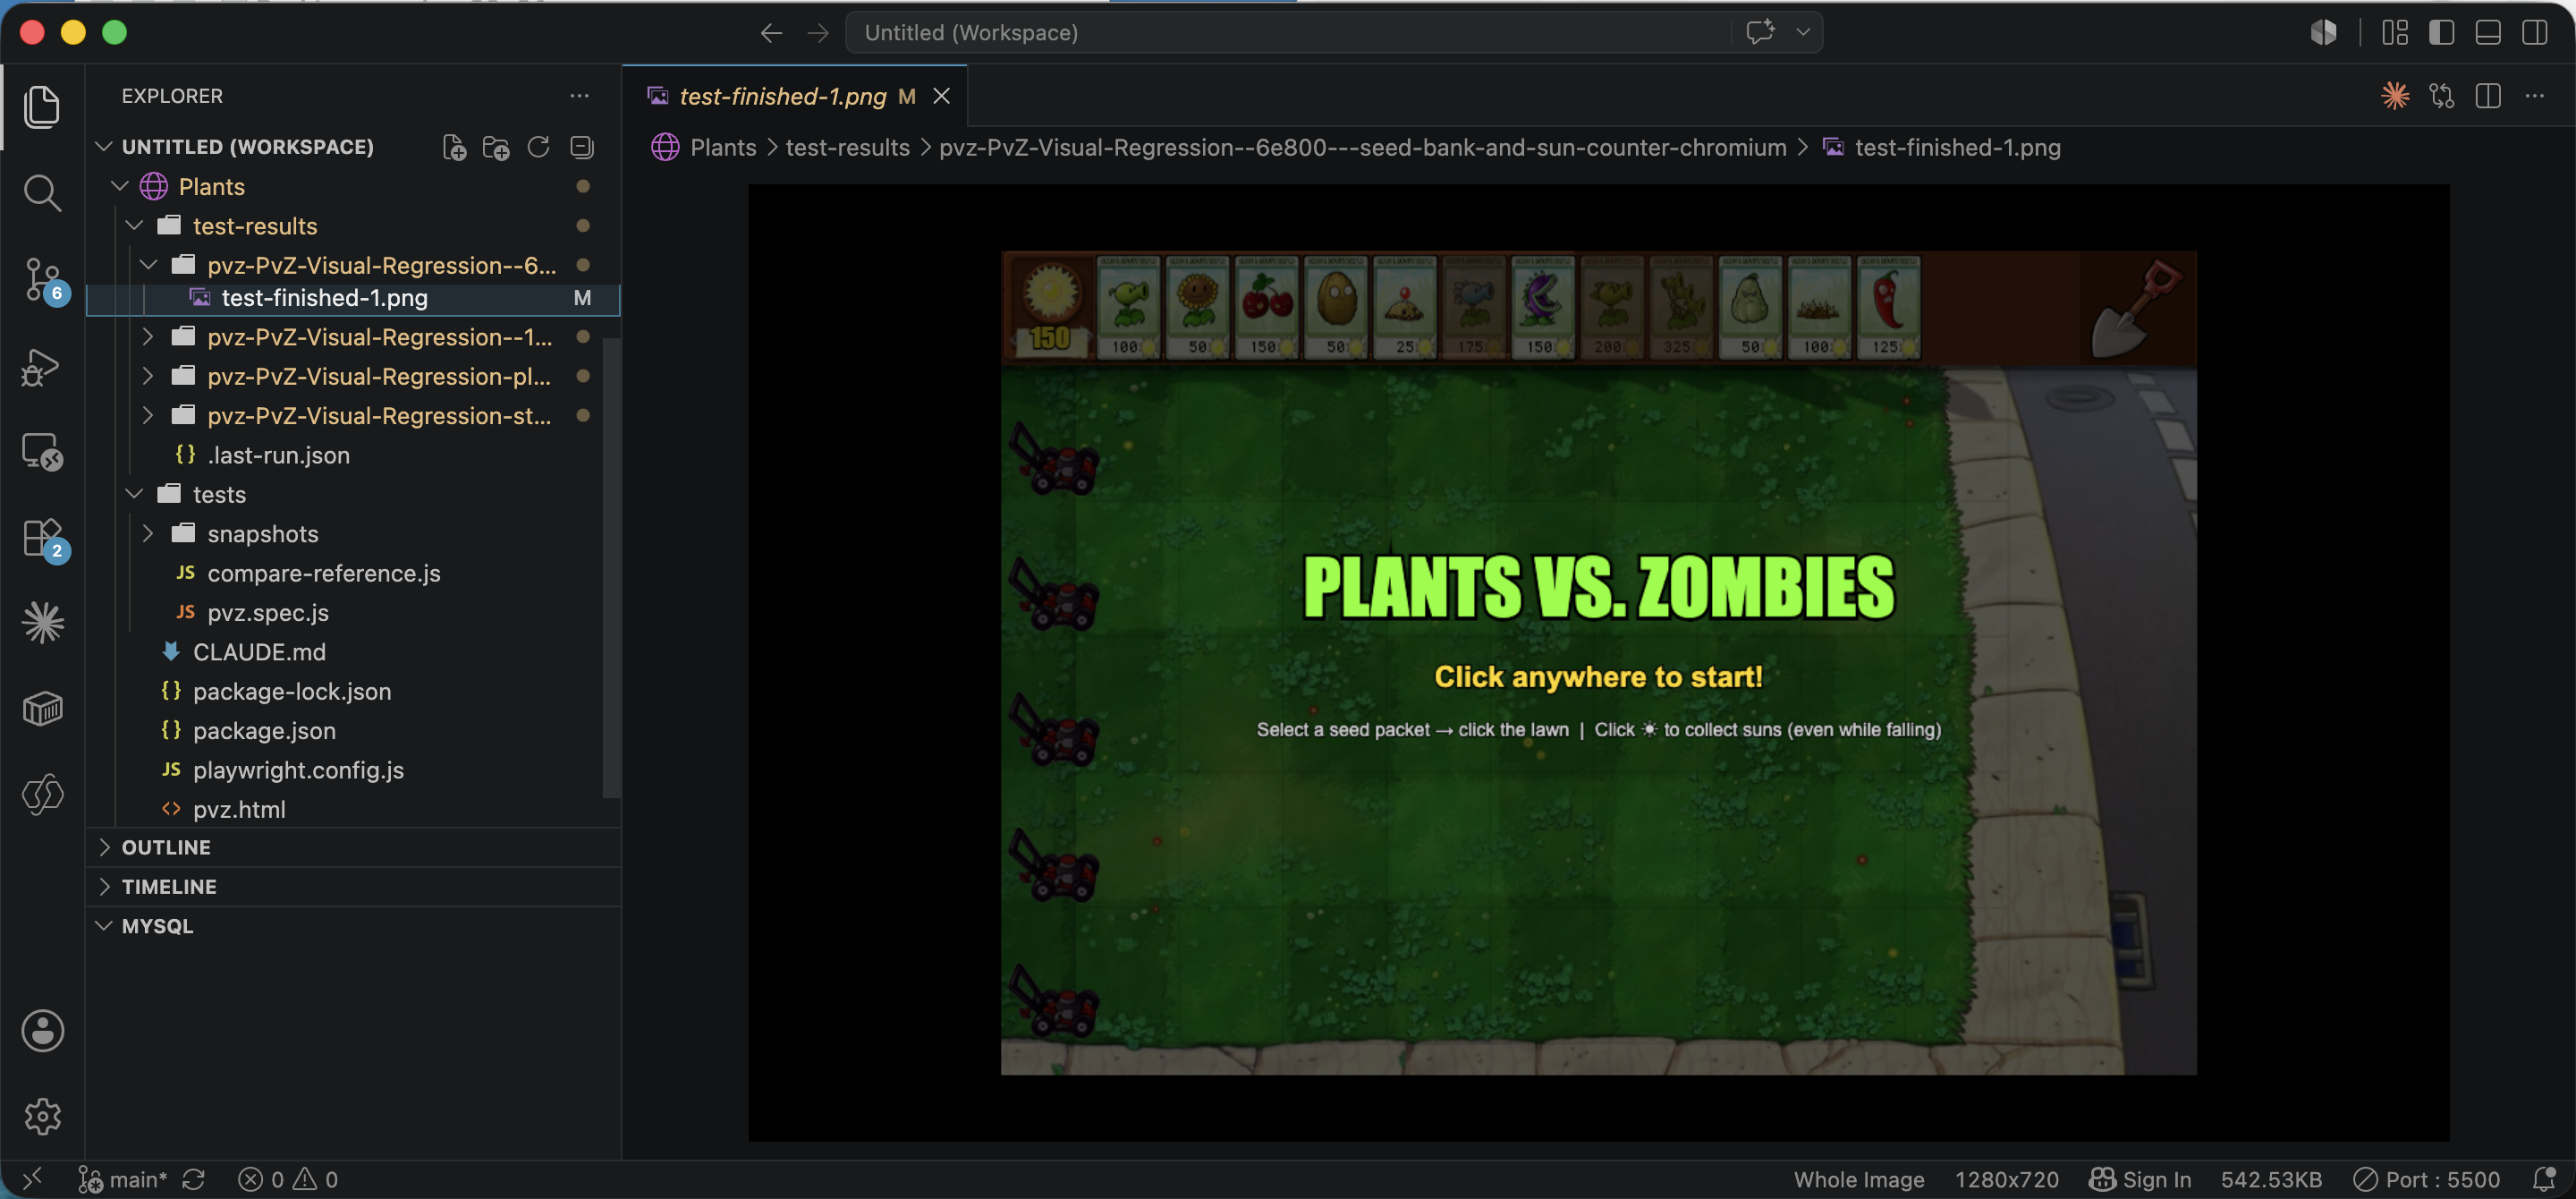2576x1199 pixels.
Task: Open Run and Debug view
Action: pos(42,366)
